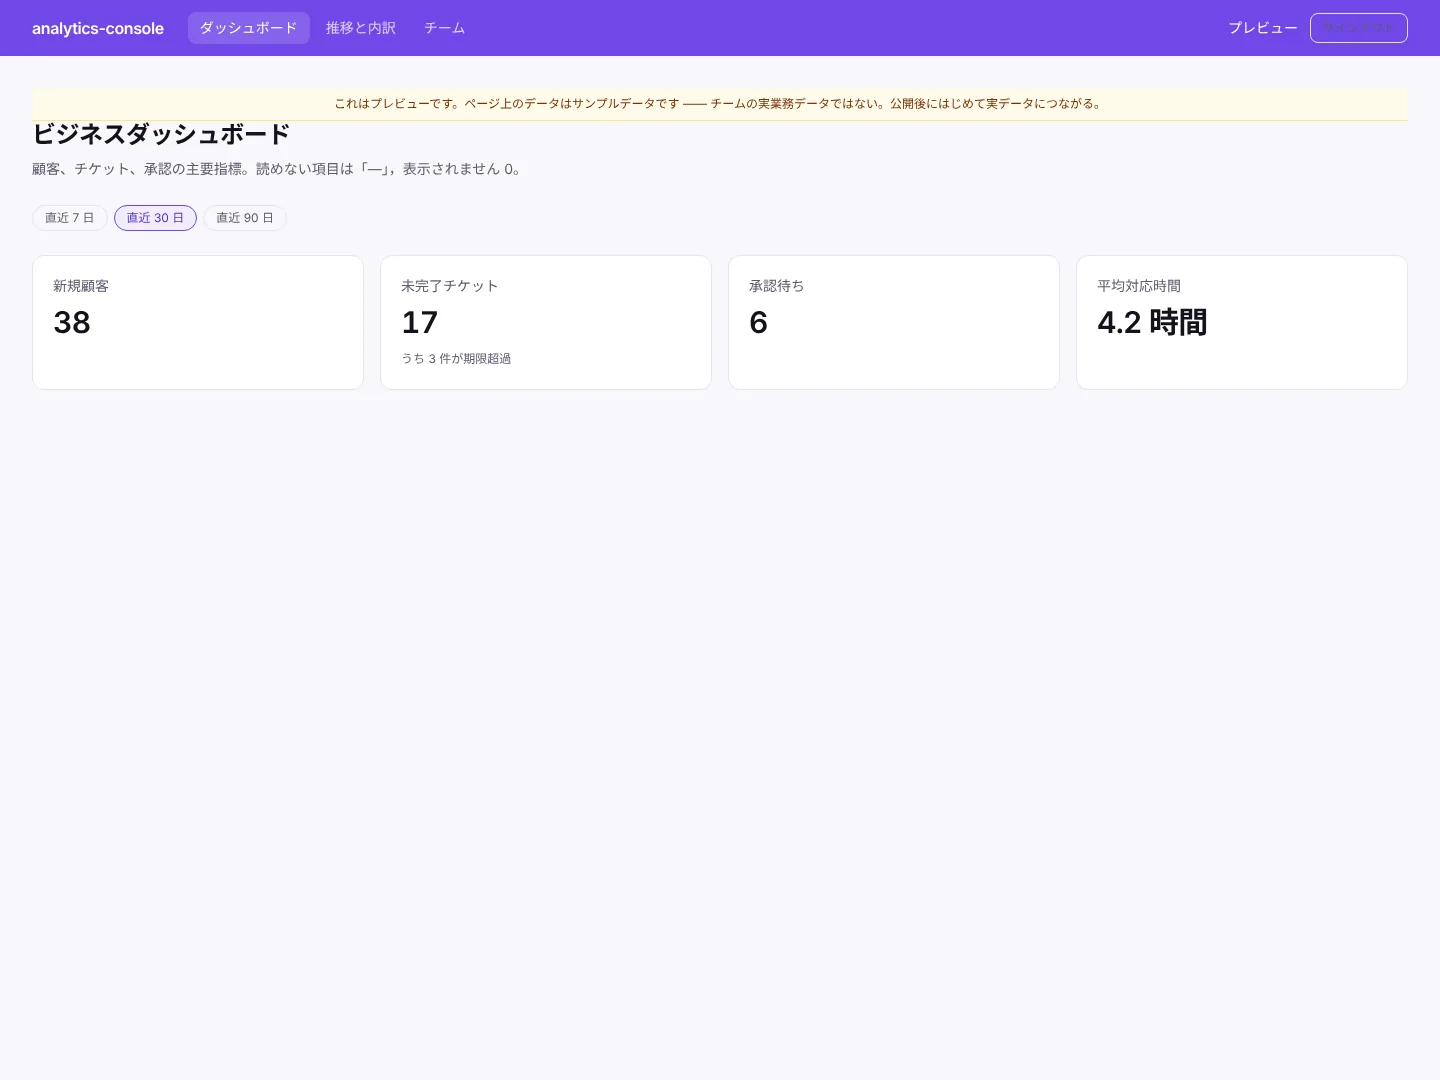1440x1080 pixels.
Task: Click the 承認待ち card value 6
Action: [x=758, y=322]
